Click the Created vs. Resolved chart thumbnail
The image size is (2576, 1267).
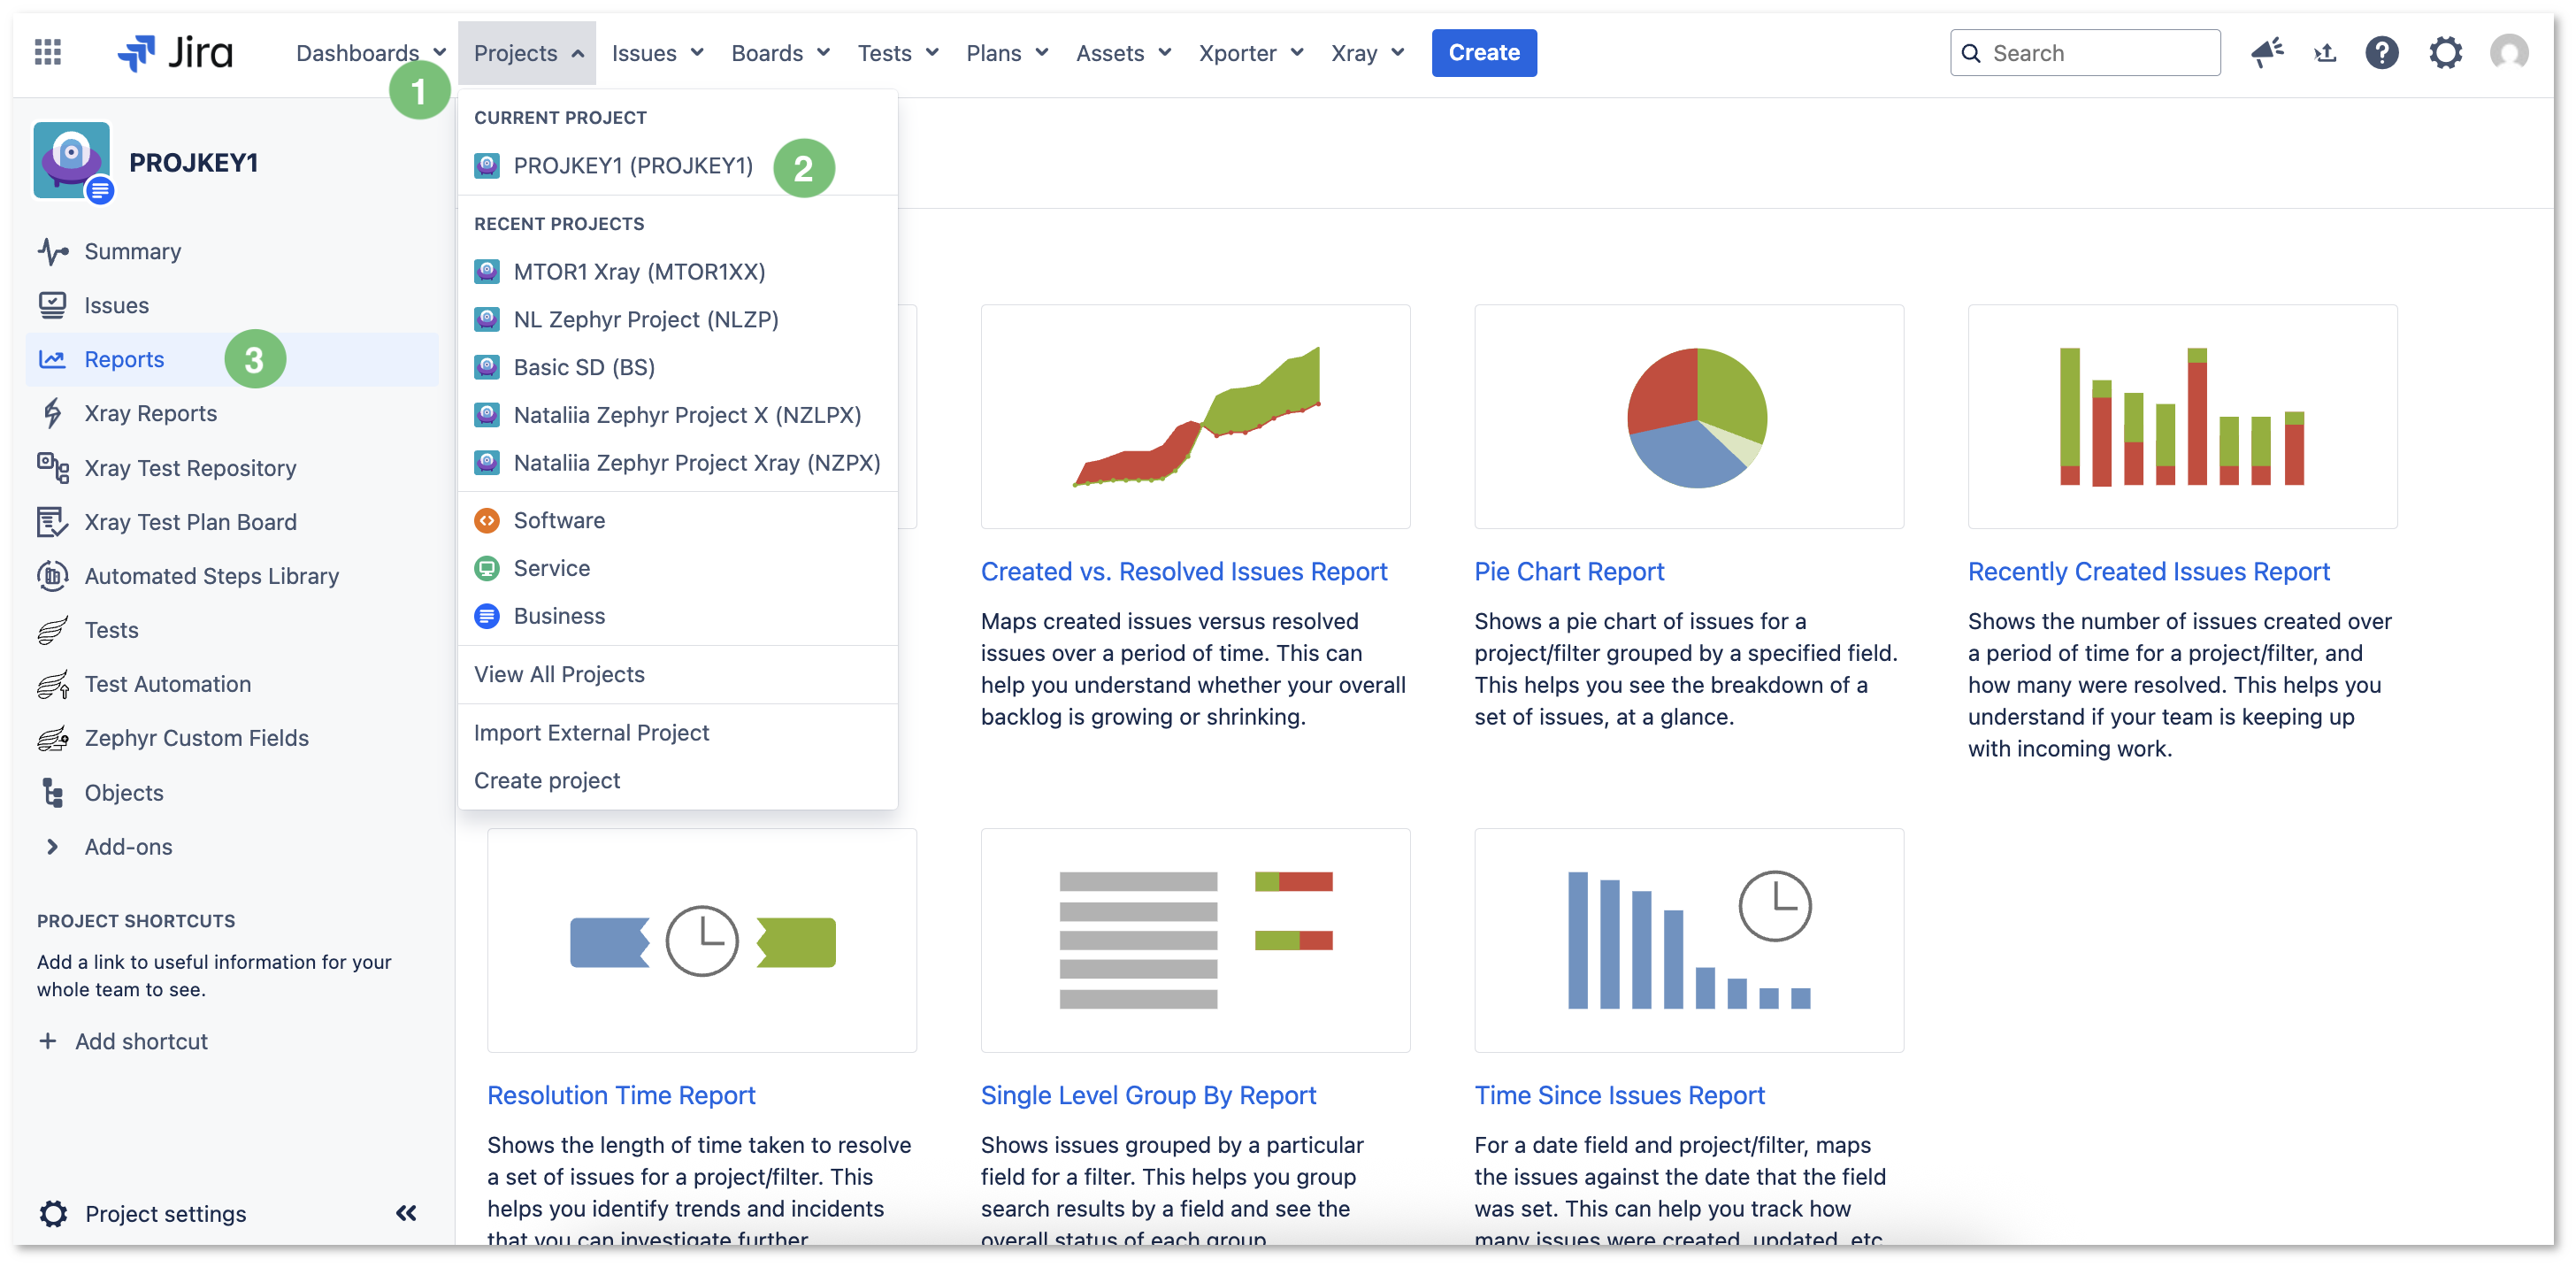pos(1195,417)
